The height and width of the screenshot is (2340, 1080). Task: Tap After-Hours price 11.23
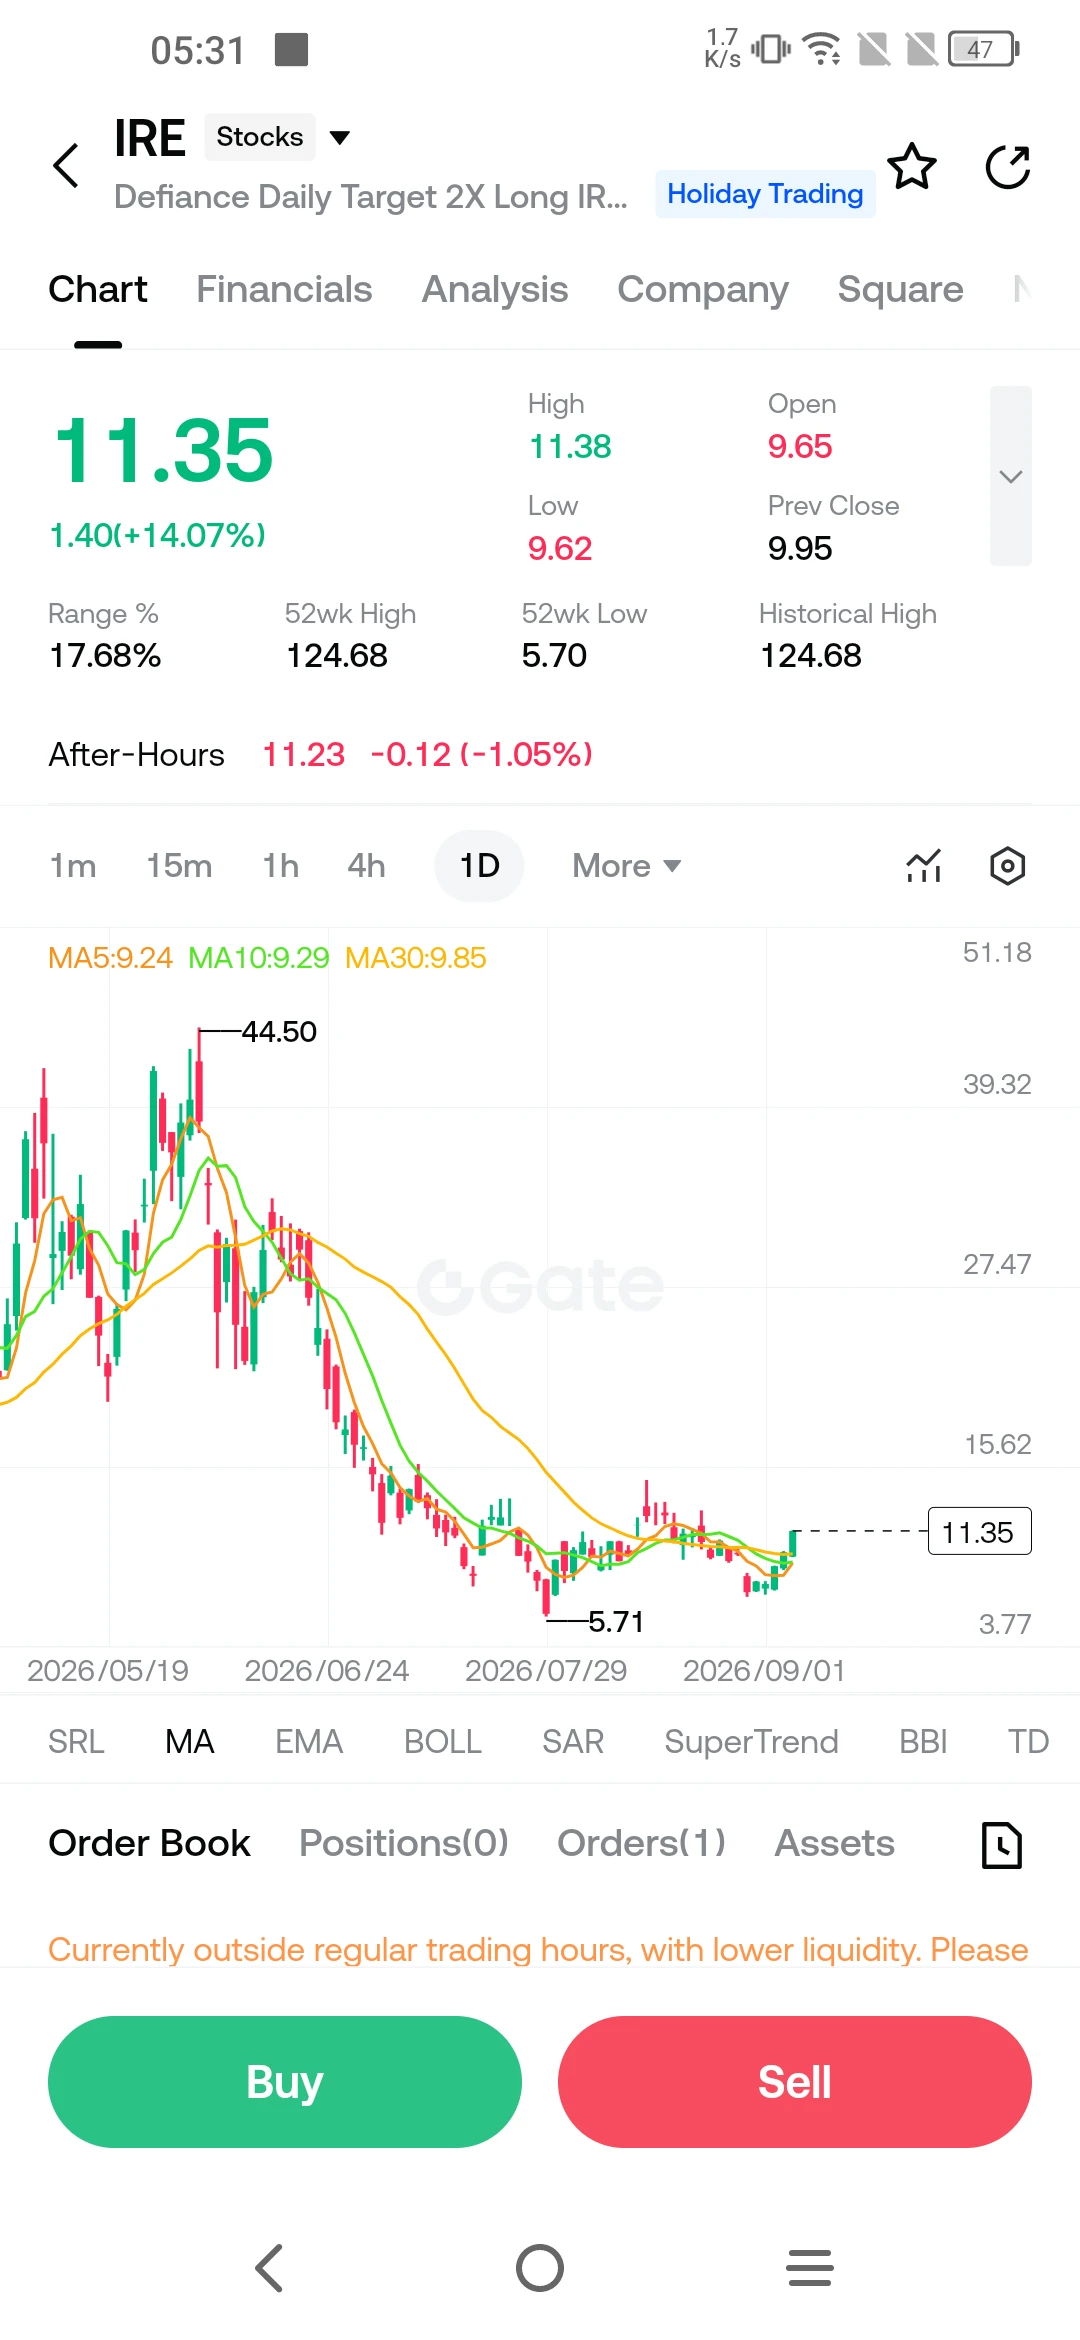click(x=304, y=754)
